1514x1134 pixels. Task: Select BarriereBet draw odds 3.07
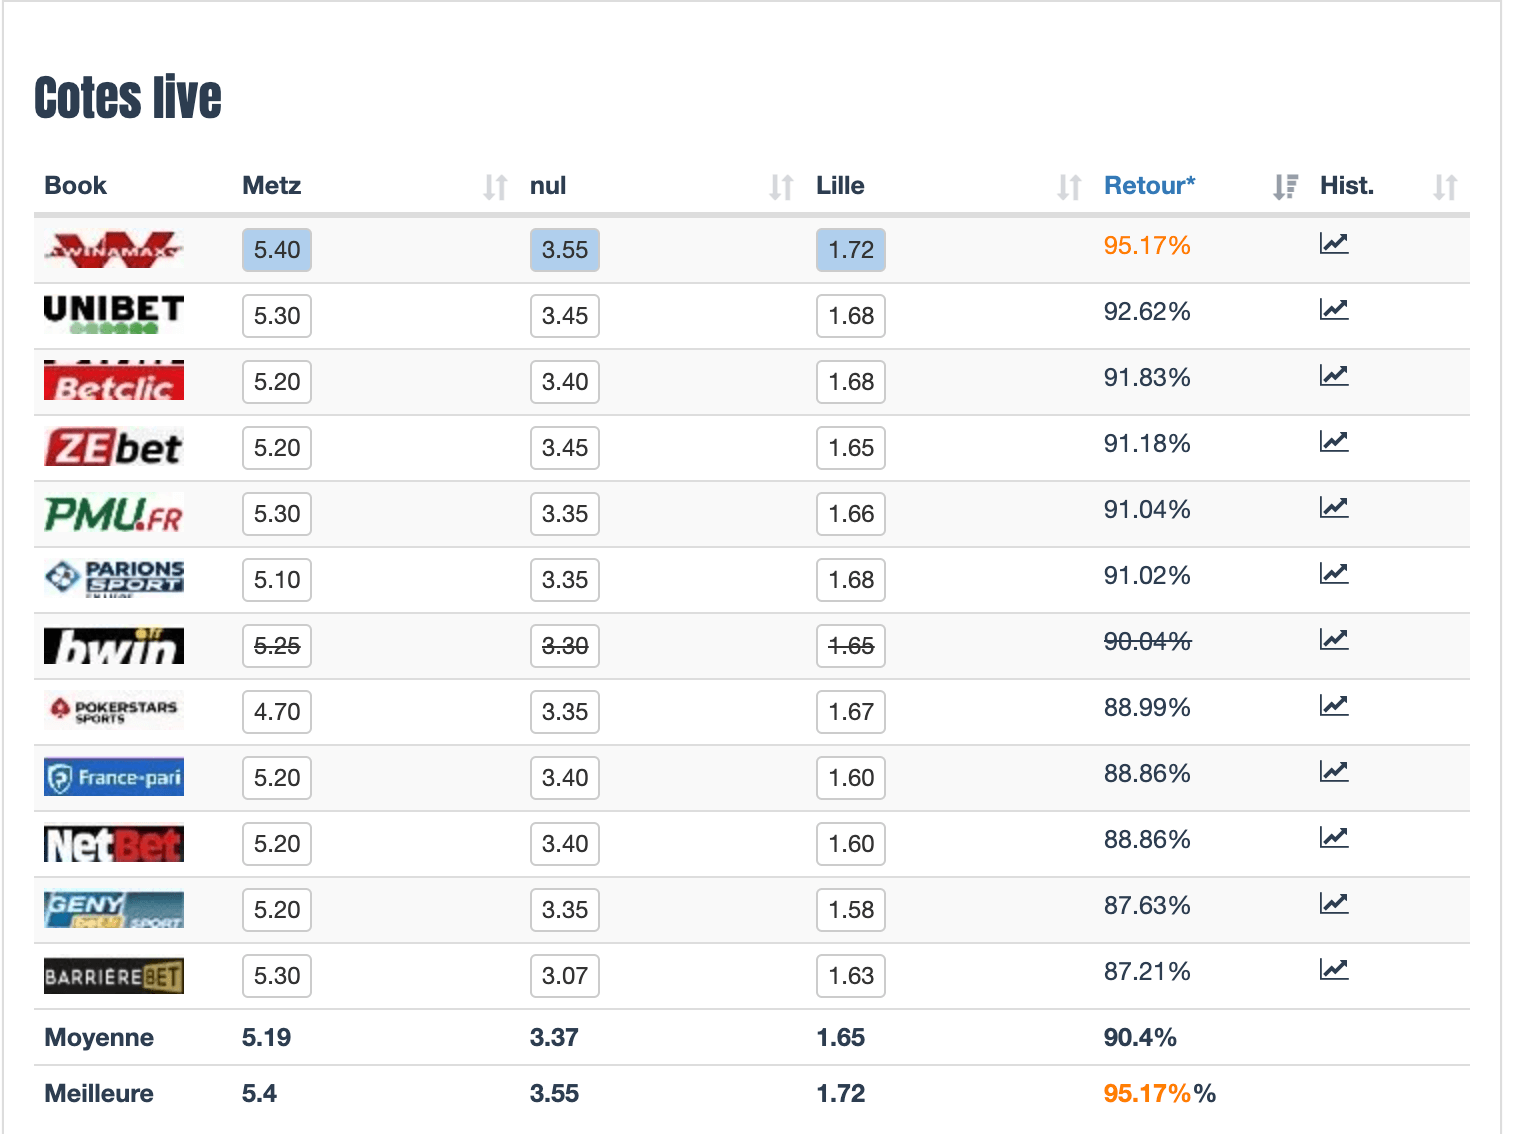tap(565, 976)
